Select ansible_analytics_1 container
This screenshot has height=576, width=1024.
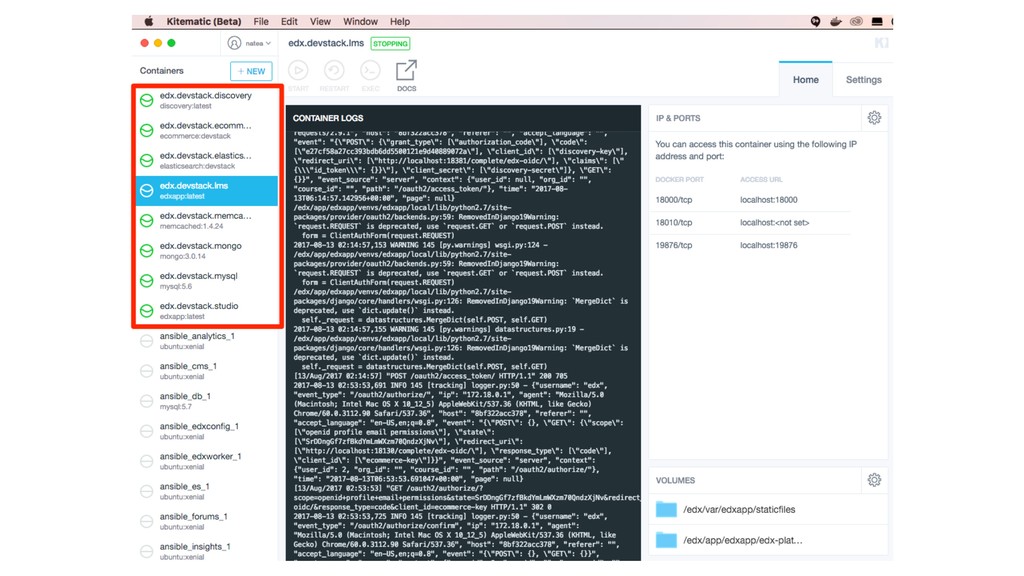(x=207, y=341)
